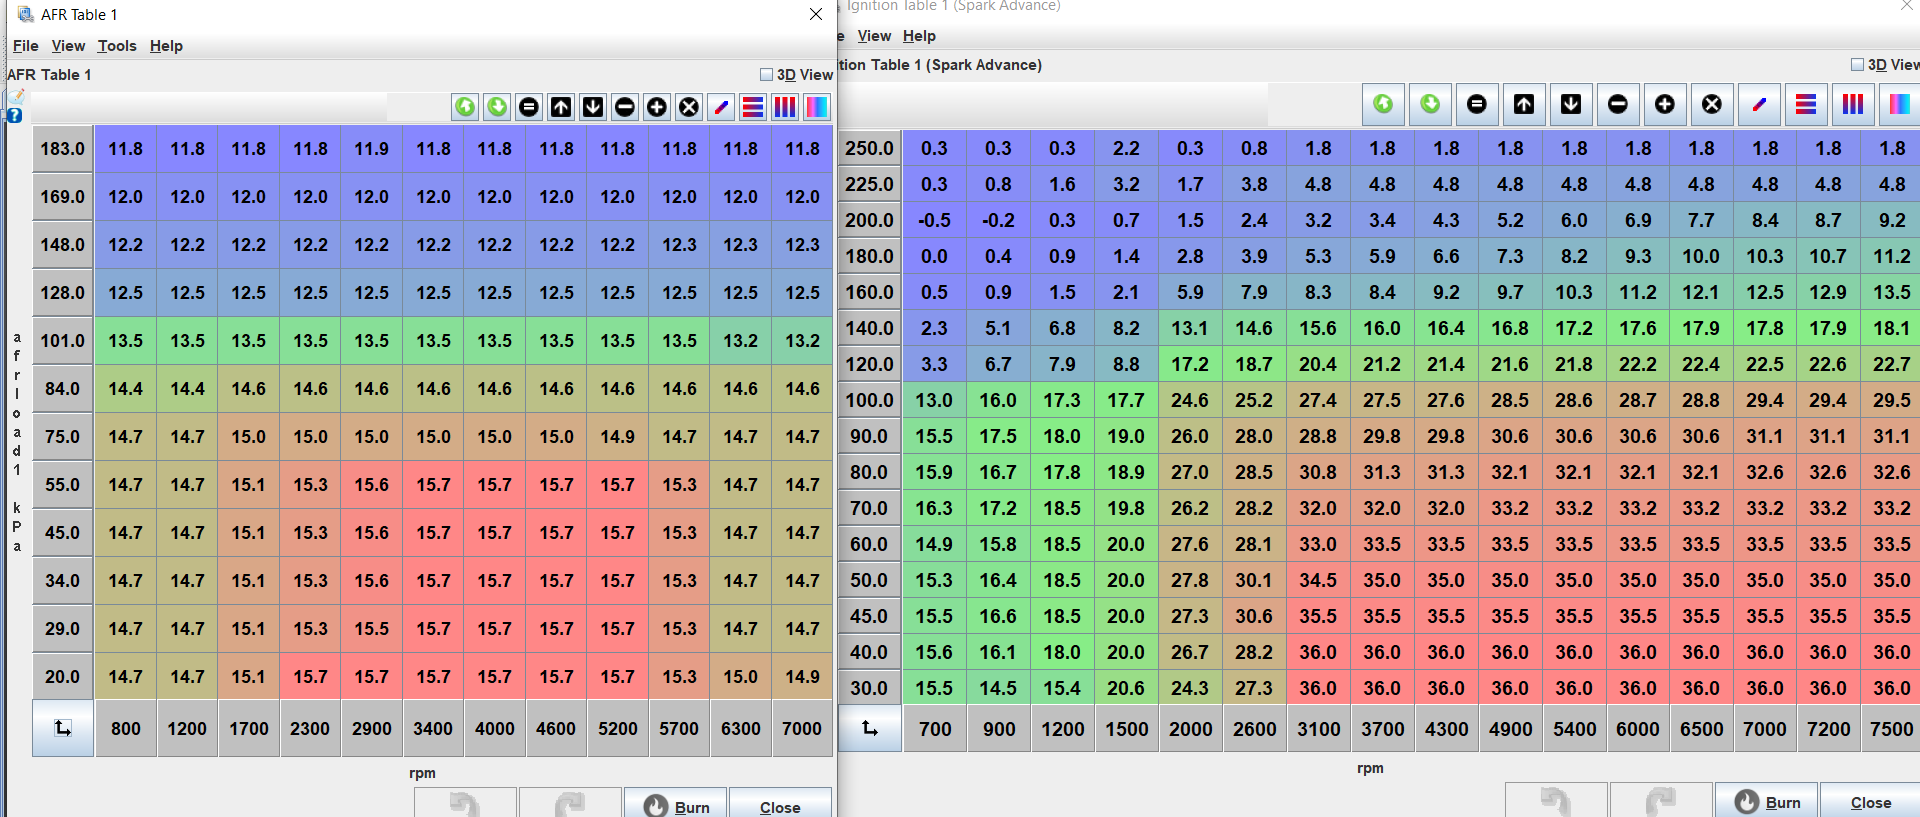Screen dimensions: 1920x817
Task: Click the decrement (minus) icon in Ignition toolbar
Action: pyautogui.click(x=1617, y=104)
